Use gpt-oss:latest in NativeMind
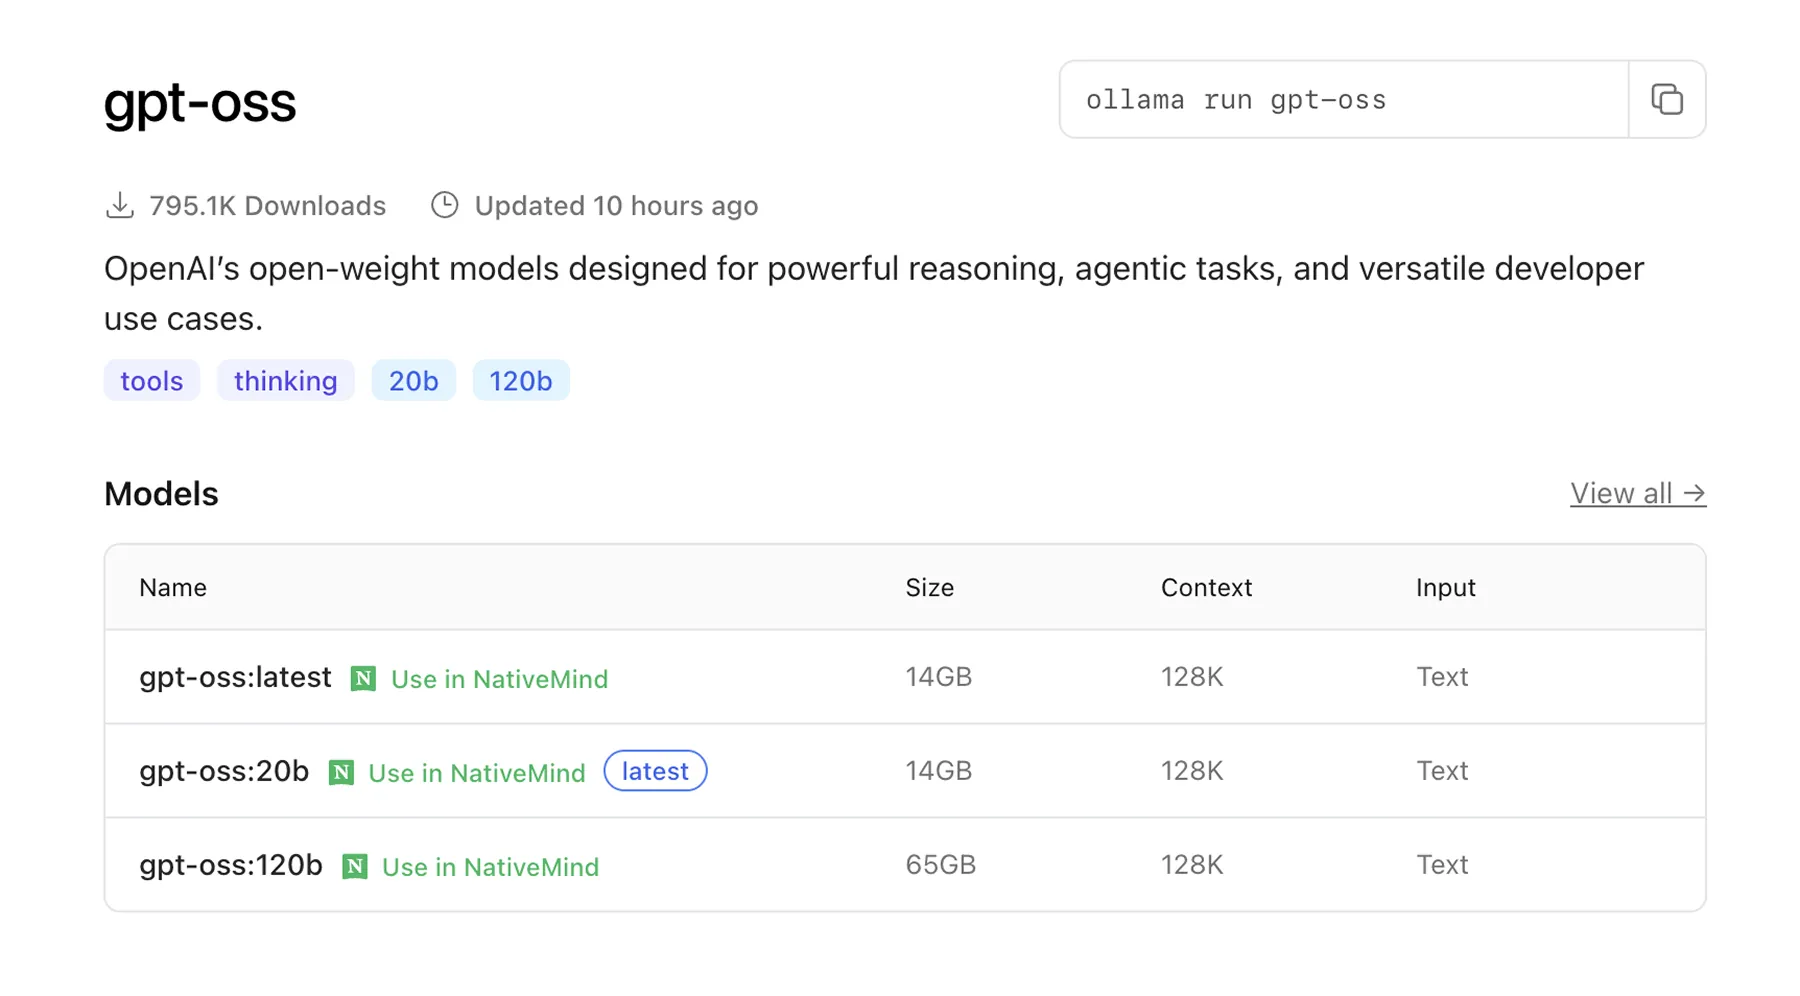This screenshot has height=996, width=1800. pos(499,679)
